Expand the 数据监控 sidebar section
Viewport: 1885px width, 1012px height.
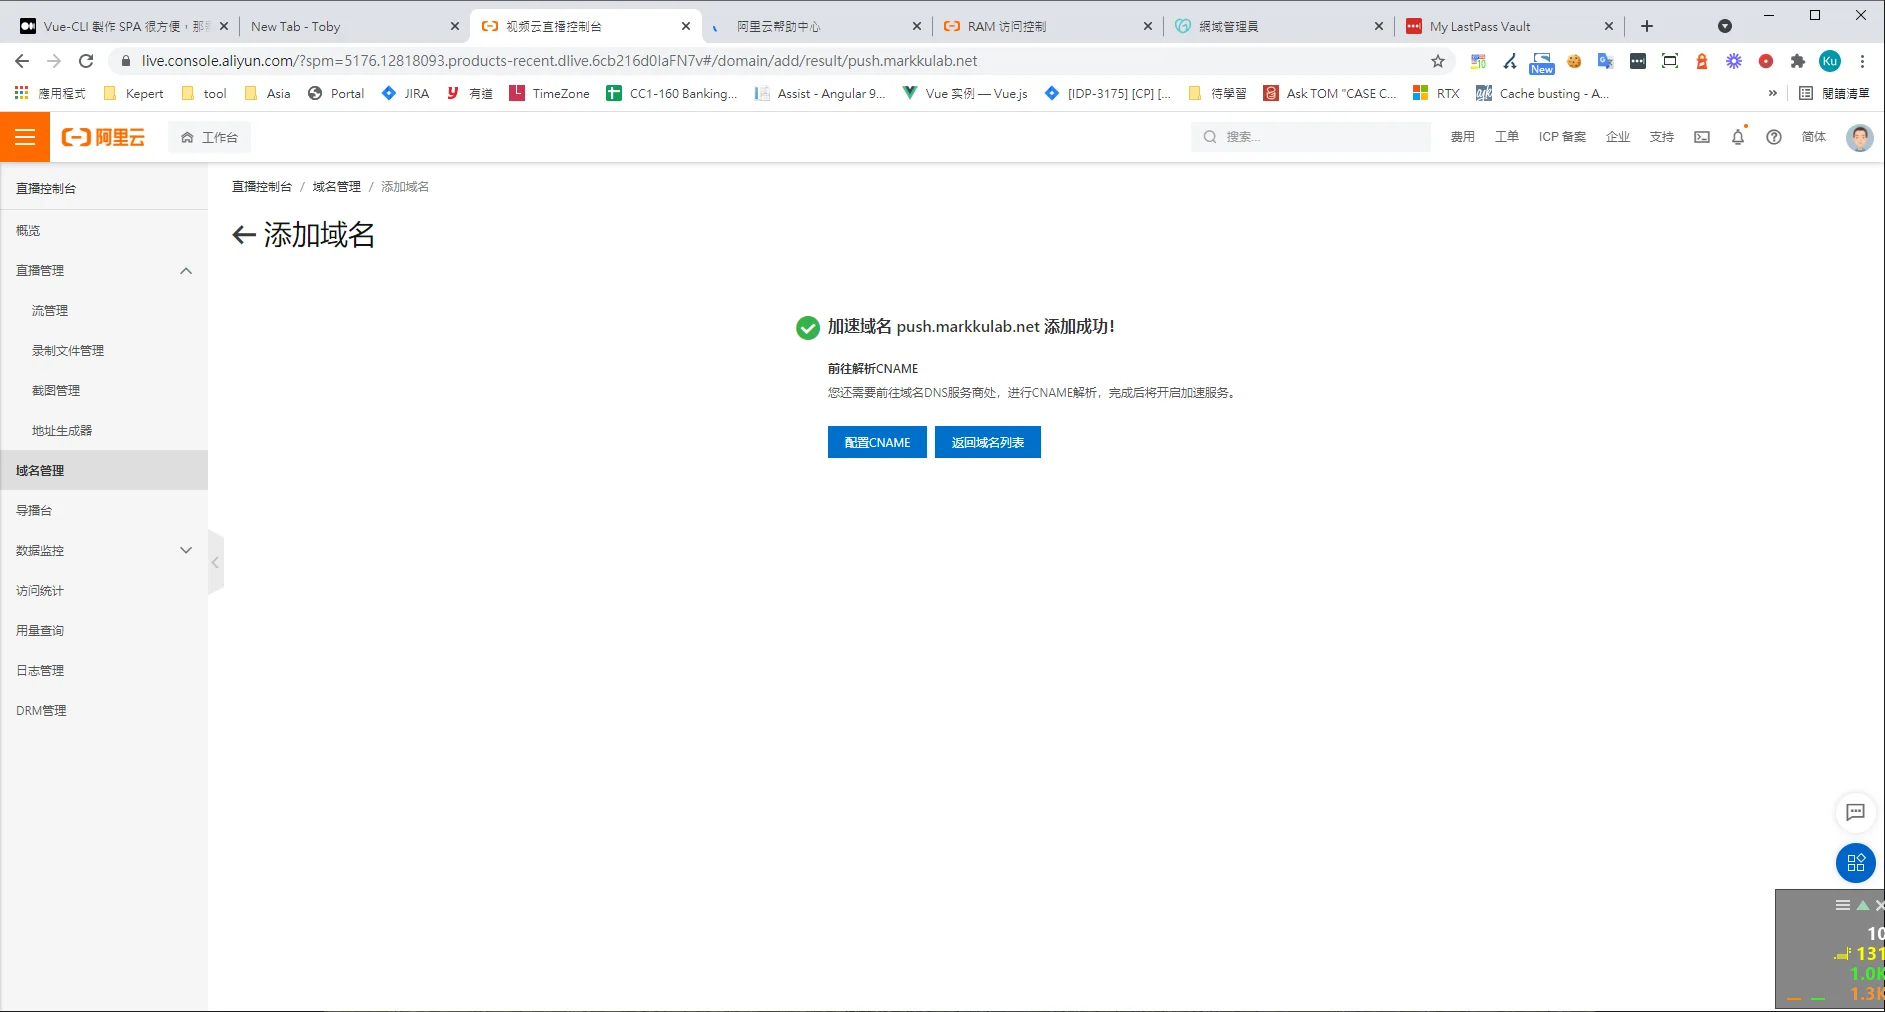[x=186, y=550]
